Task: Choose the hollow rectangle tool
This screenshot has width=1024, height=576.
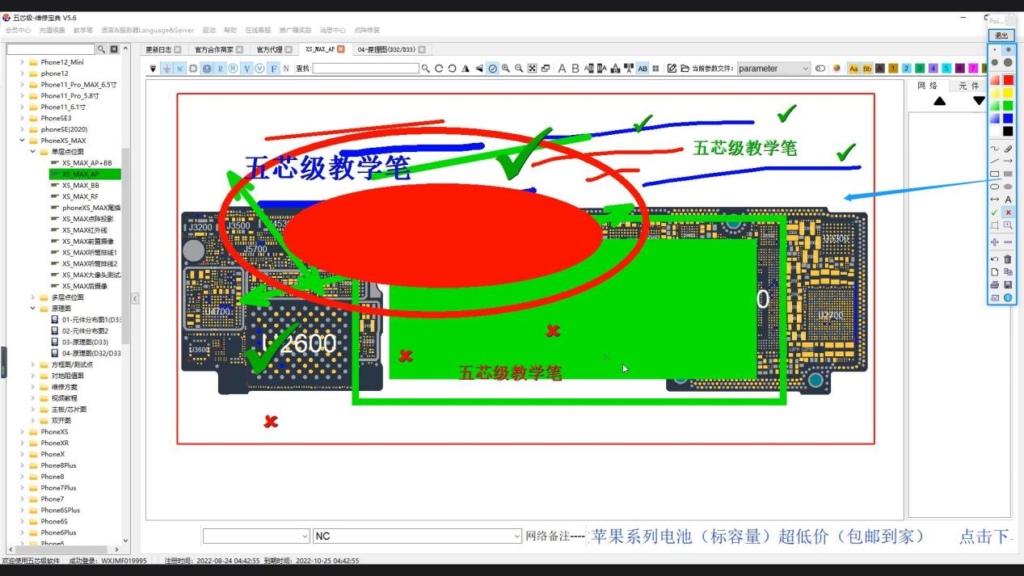Action: click(994, 174)
